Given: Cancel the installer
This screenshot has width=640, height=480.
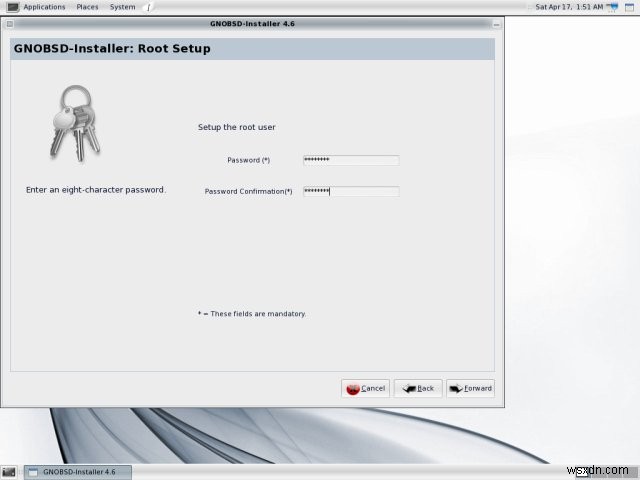Looking at the screenshot, I should (365, 388).
